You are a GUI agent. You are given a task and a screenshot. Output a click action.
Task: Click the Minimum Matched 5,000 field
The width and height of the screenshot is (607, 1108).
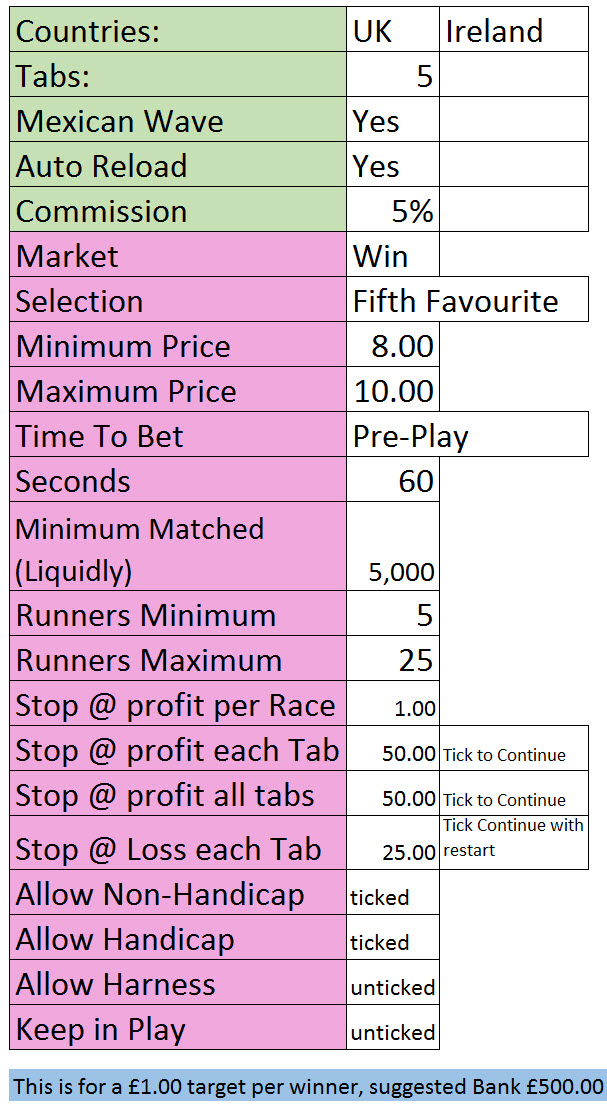392,548
